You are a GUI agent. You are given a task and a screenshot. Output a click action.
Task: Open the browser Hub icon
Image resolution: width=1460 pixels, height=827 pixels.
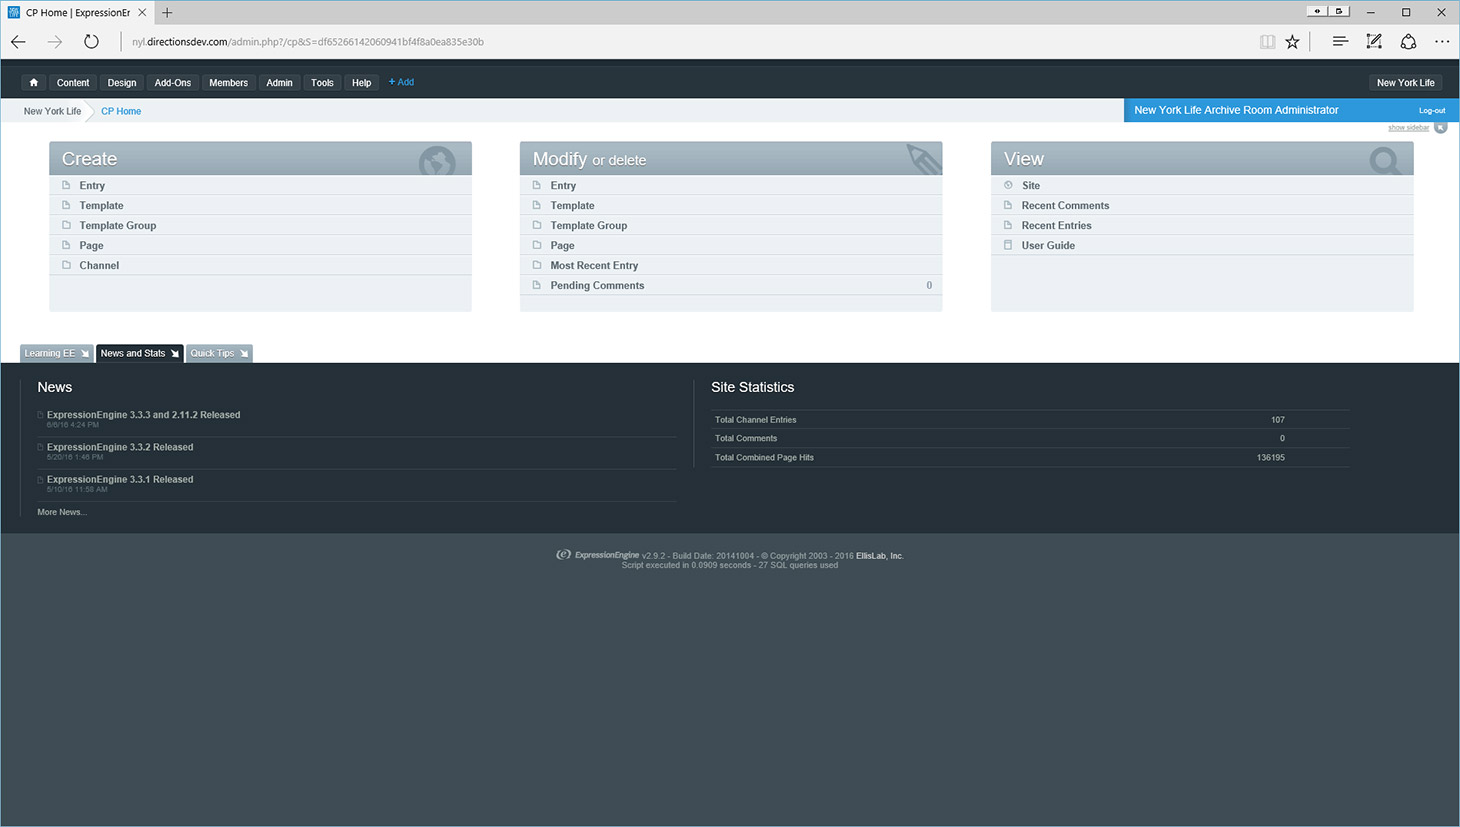click(x=1340, y=42)
